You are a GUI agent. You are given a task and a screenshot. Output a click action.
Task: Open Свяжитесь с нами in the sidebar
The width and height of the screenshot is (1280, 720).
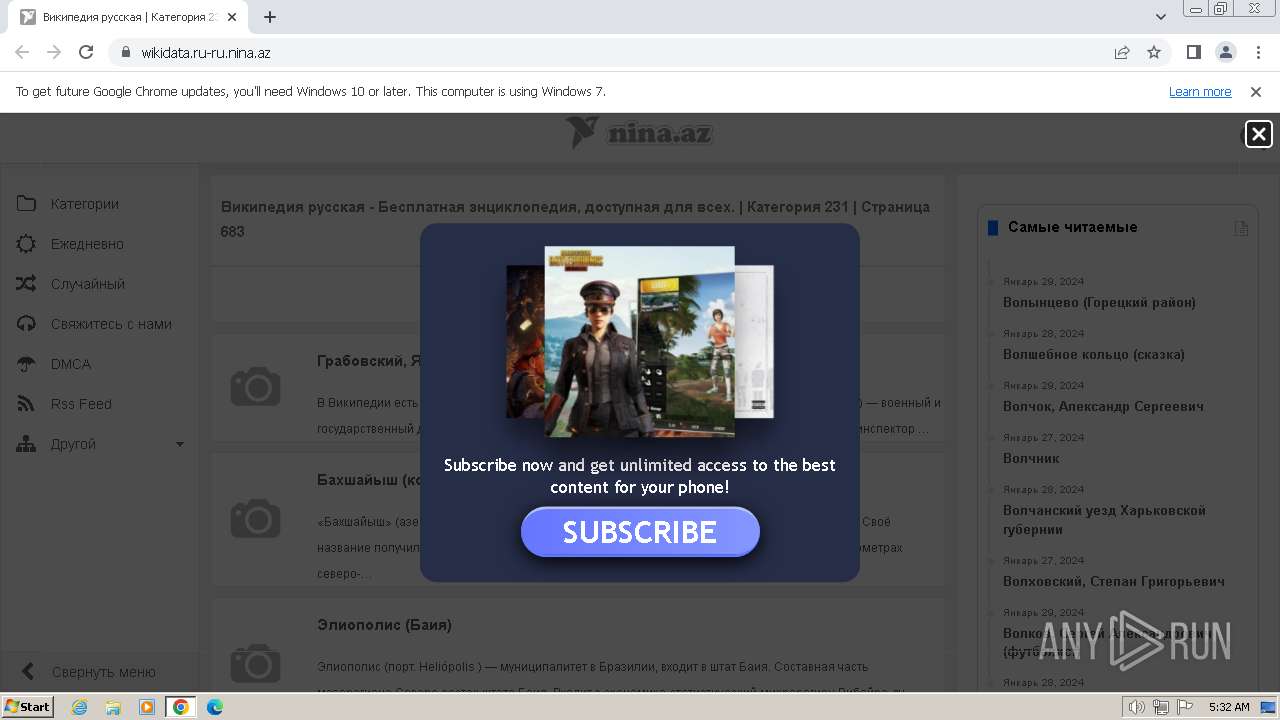click(111, 324)
